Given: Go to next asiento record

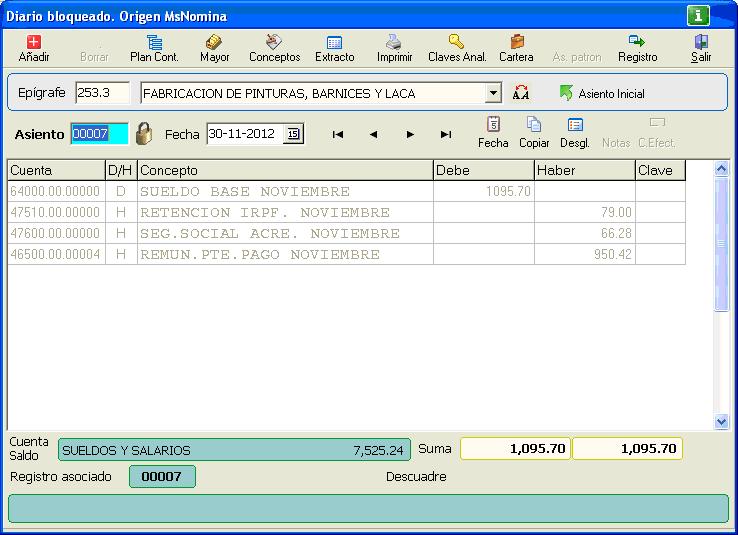Looking at the screenshot, I should (410, 135).
